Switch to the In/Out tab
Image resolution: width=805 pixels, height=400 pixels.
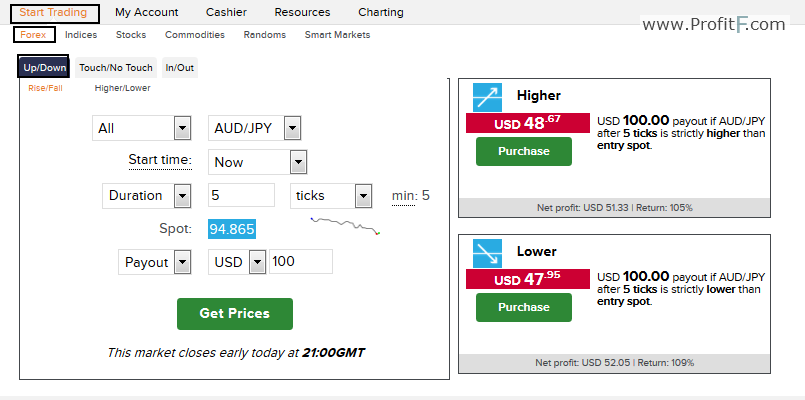click(180, 68)
